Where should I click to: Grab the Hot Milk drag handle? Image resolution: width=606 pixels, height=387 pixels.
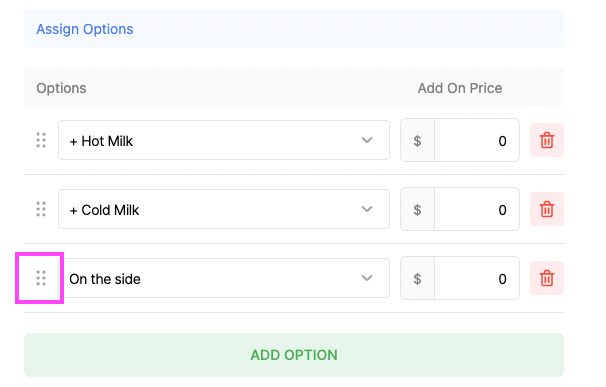pos(41,140)
